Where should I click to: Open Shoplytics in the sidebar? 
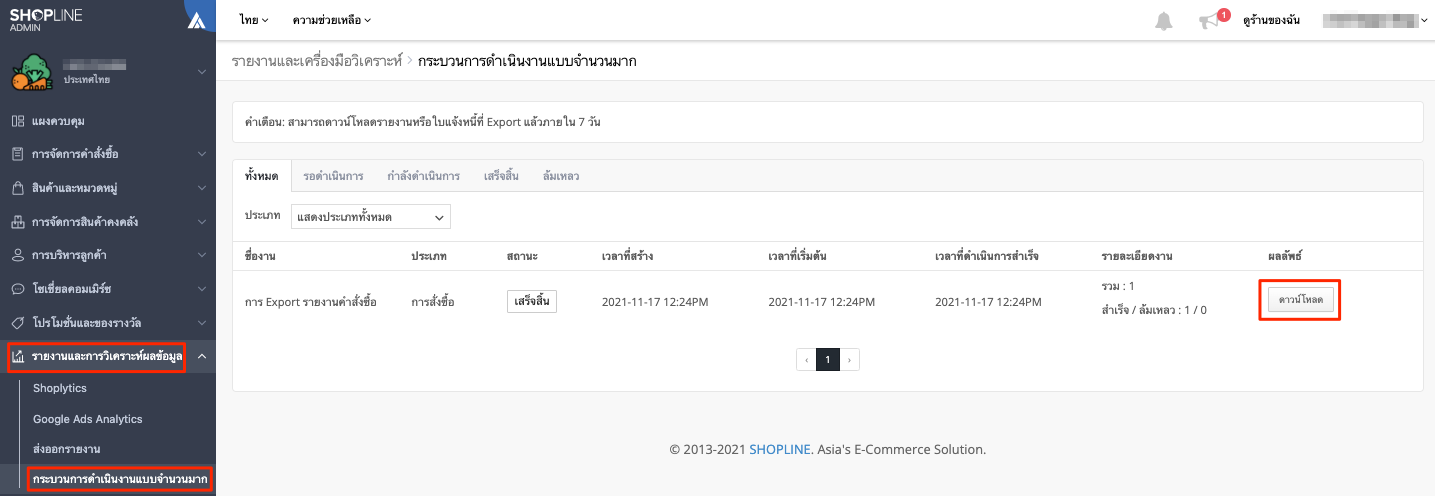pos(60,388)
